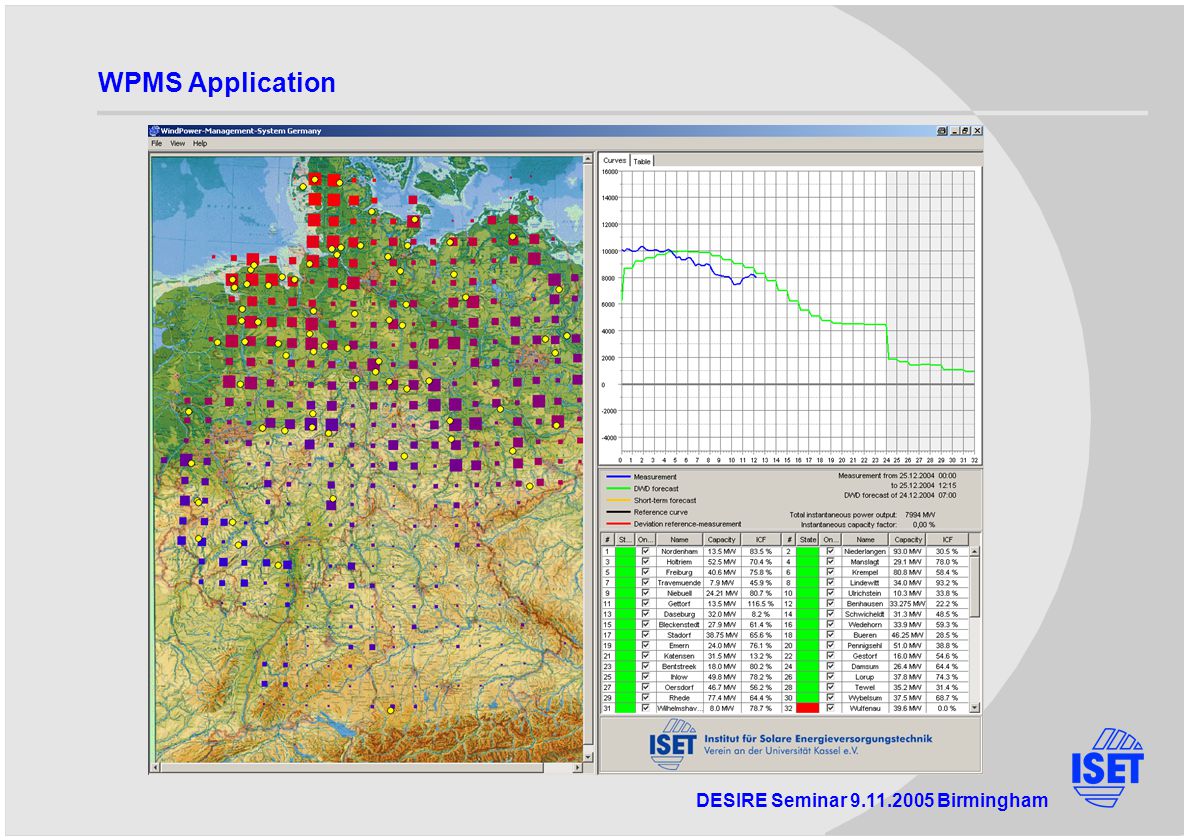Click the map's vertical scrollbar up arrow

pyautogui.click(x=587, y=160)
